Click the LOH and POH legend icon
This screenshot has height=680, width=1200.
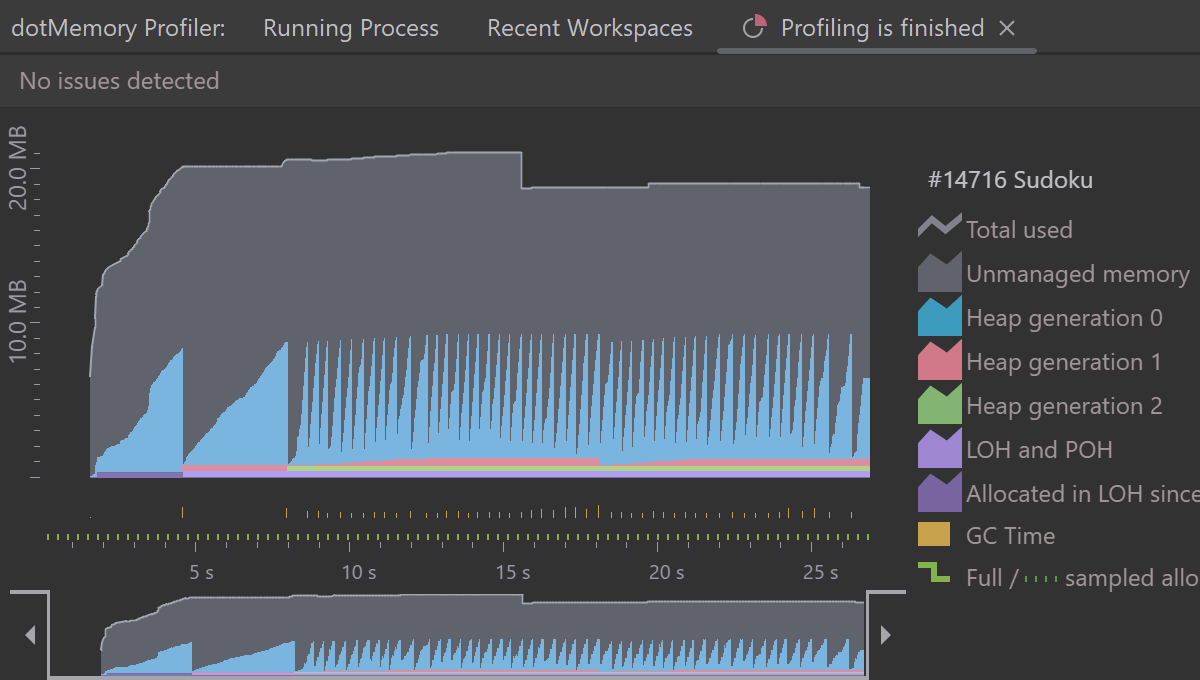click(x=939, y=449)
